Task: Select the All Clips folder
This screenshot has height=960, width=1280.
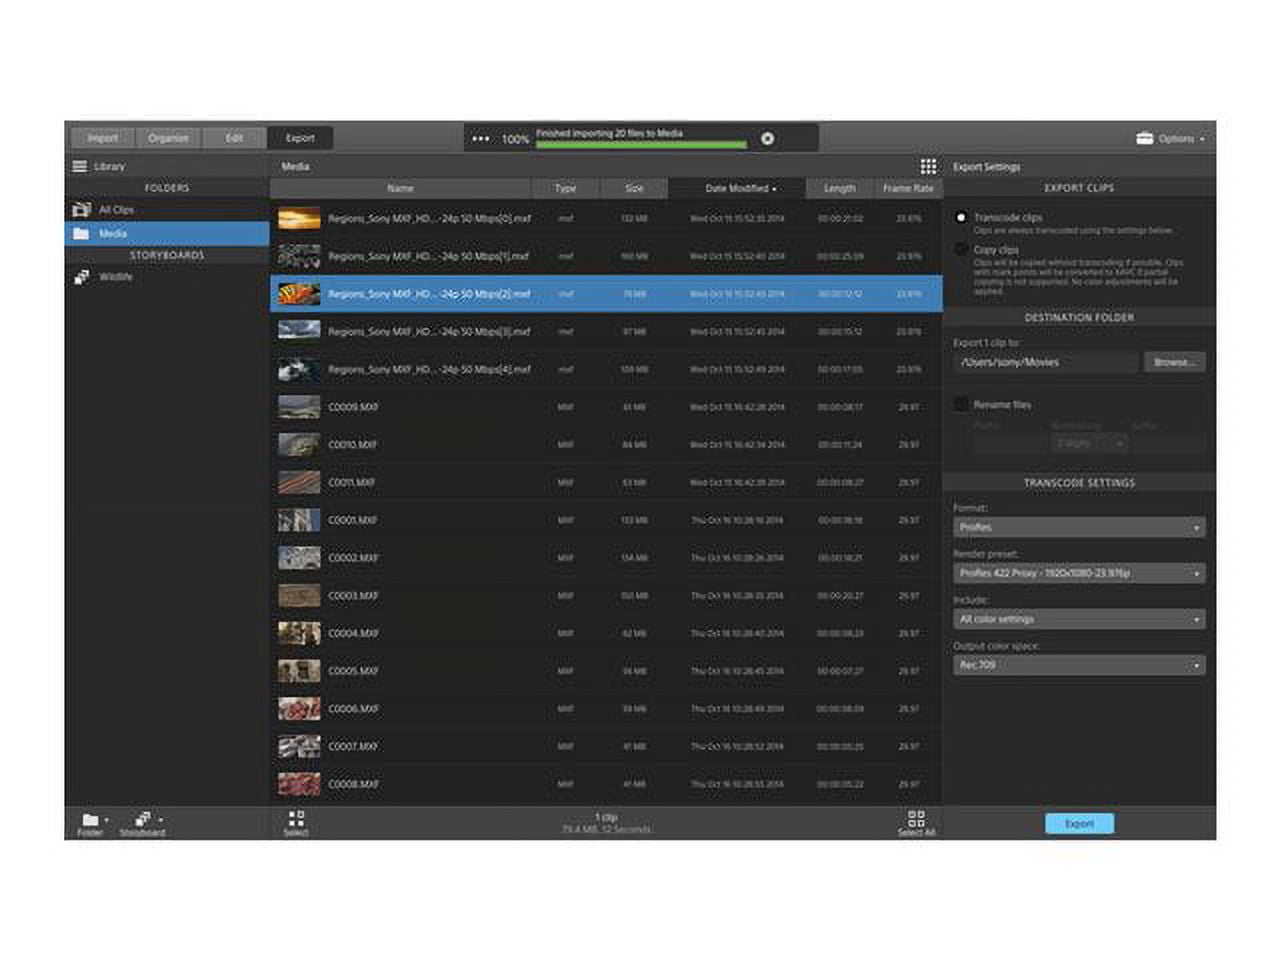Action: [x=167, y=209]
